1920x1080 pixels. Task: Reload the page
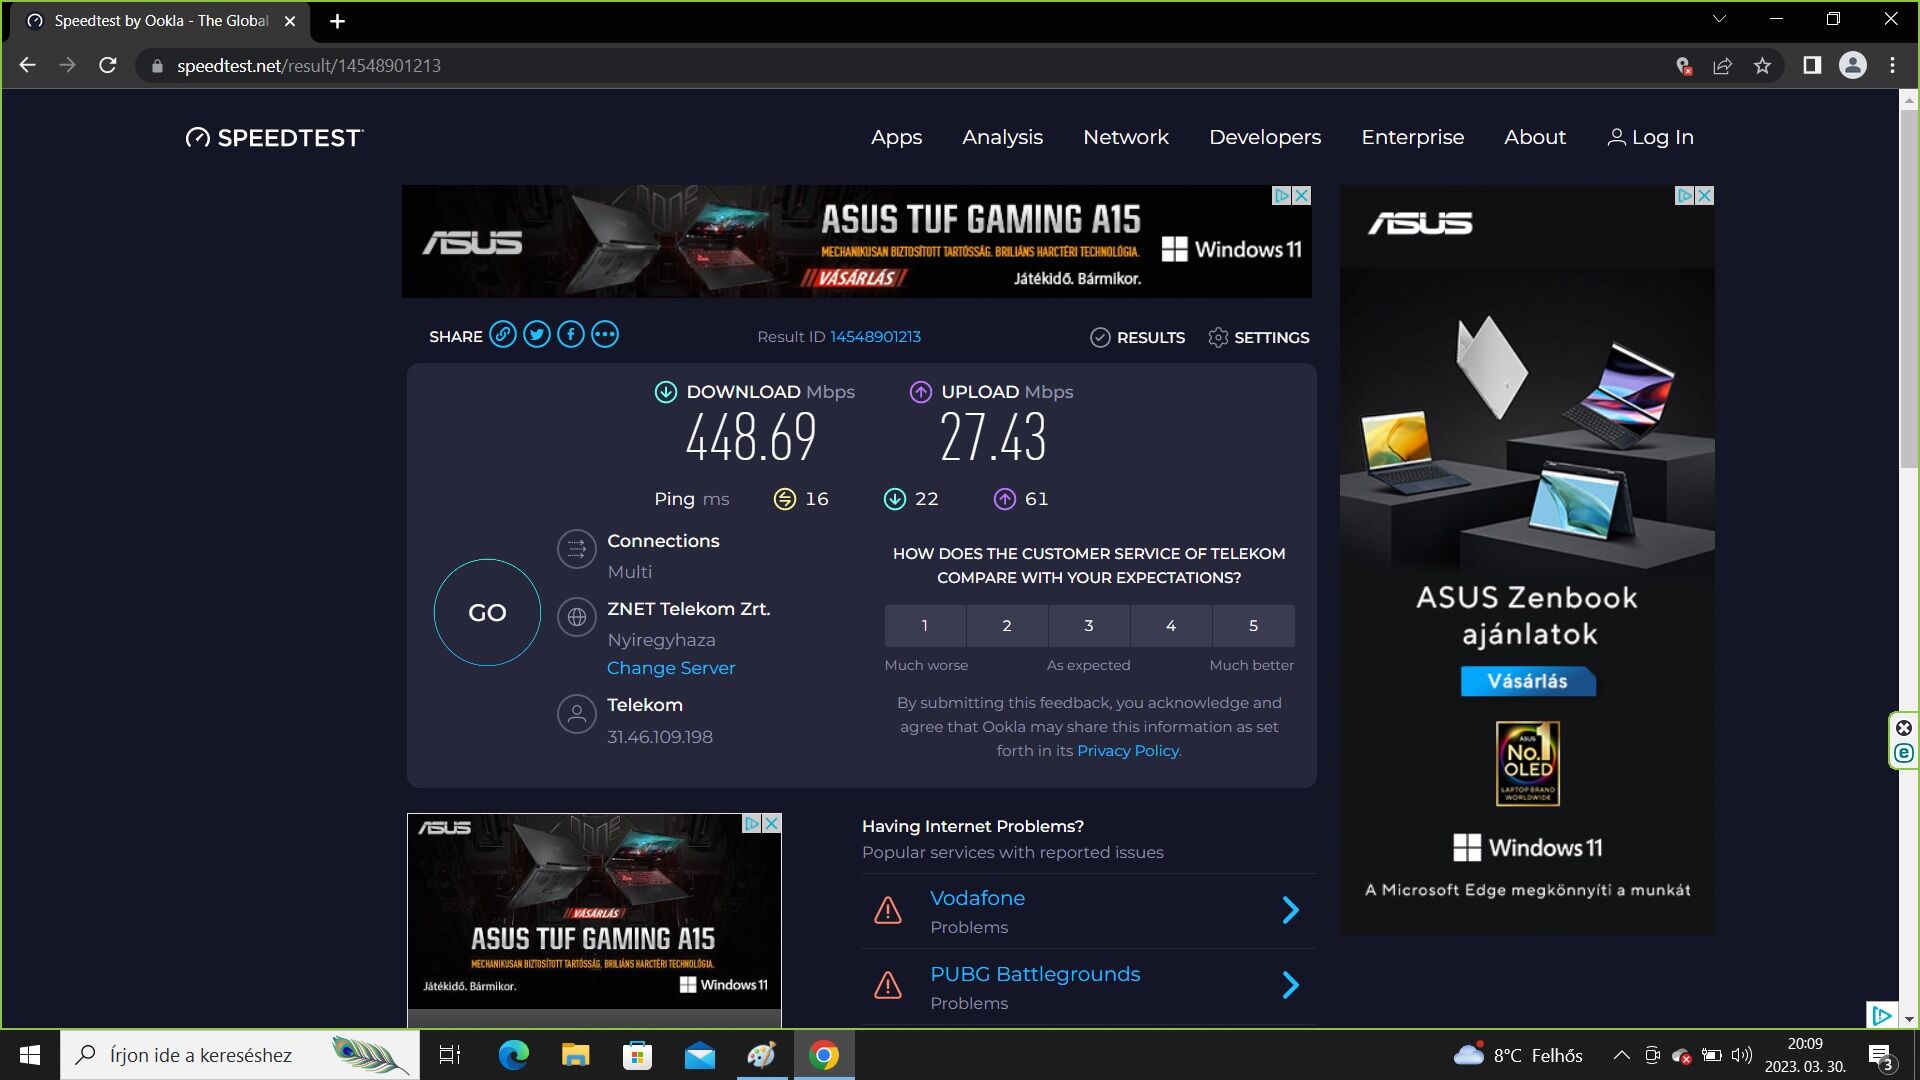[108, 66]
